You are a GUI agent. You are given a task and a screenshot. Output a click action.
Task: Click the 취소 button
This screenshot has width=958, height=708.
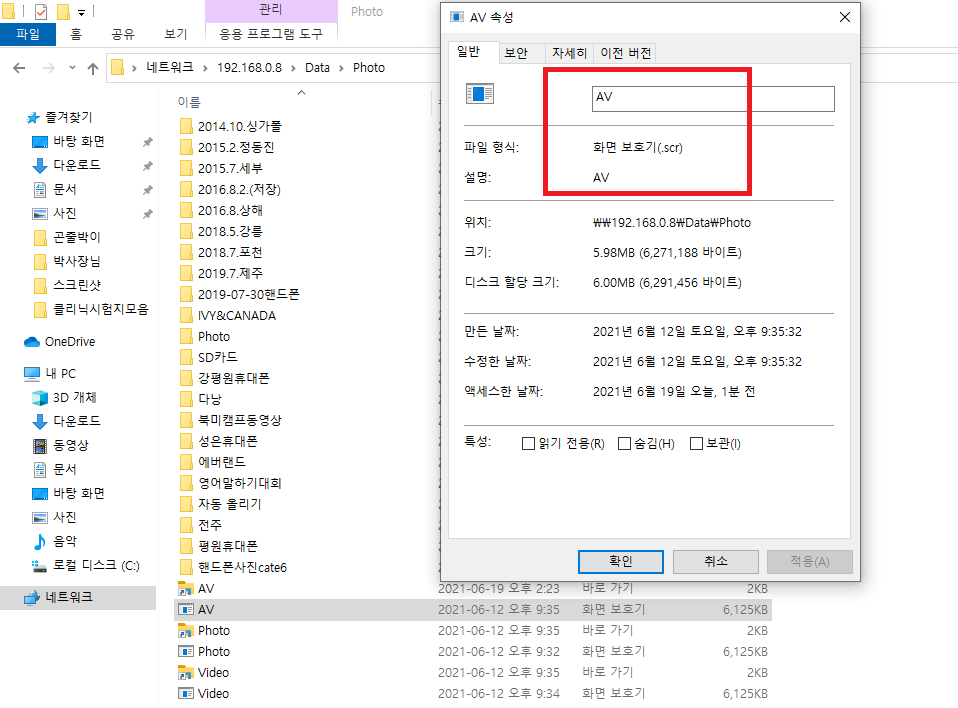(715, 562)
